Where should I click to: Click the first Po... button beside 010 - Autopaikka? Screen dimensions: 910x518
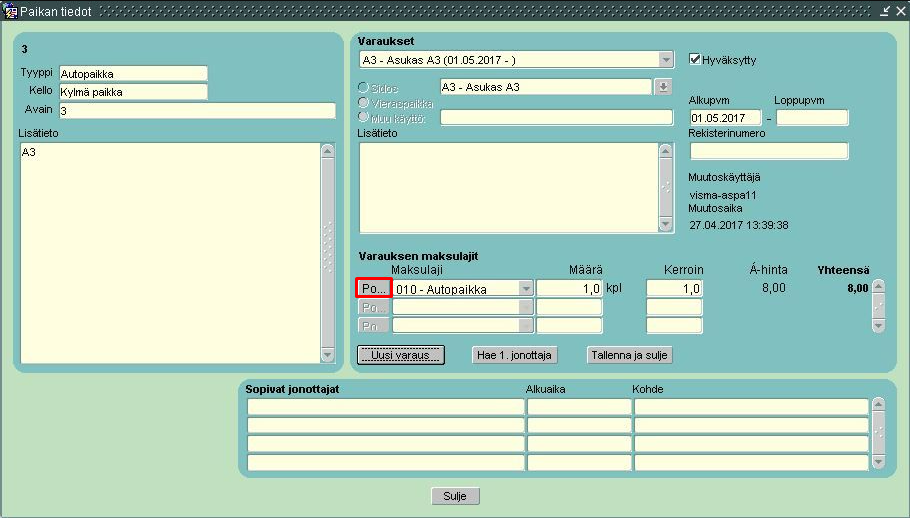click(x=374, y=288)
